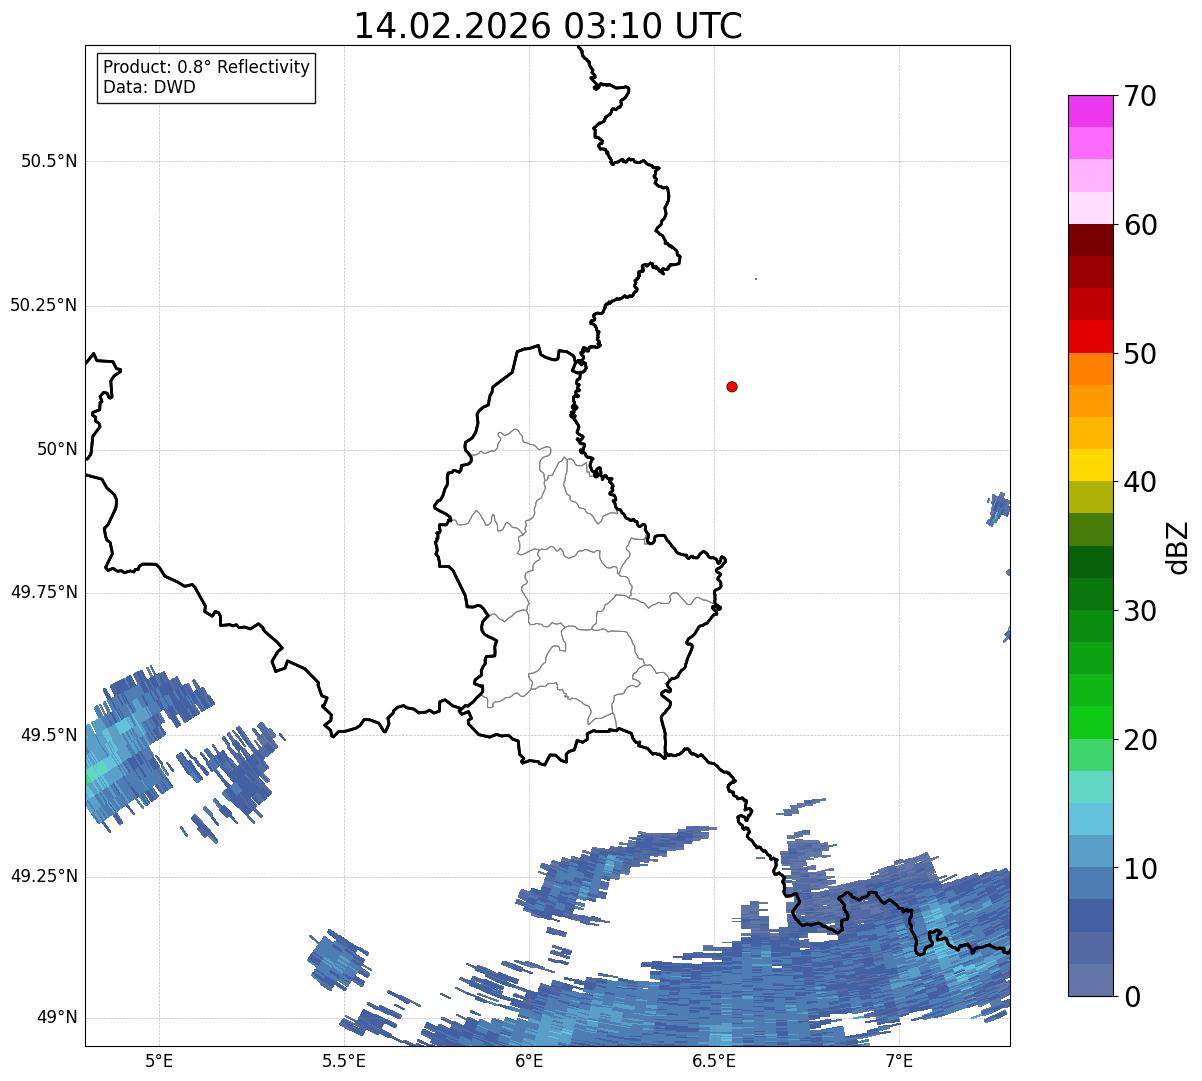Click the 5°E longitude label
The image size is (1202, 1081).
[159, 1060]
